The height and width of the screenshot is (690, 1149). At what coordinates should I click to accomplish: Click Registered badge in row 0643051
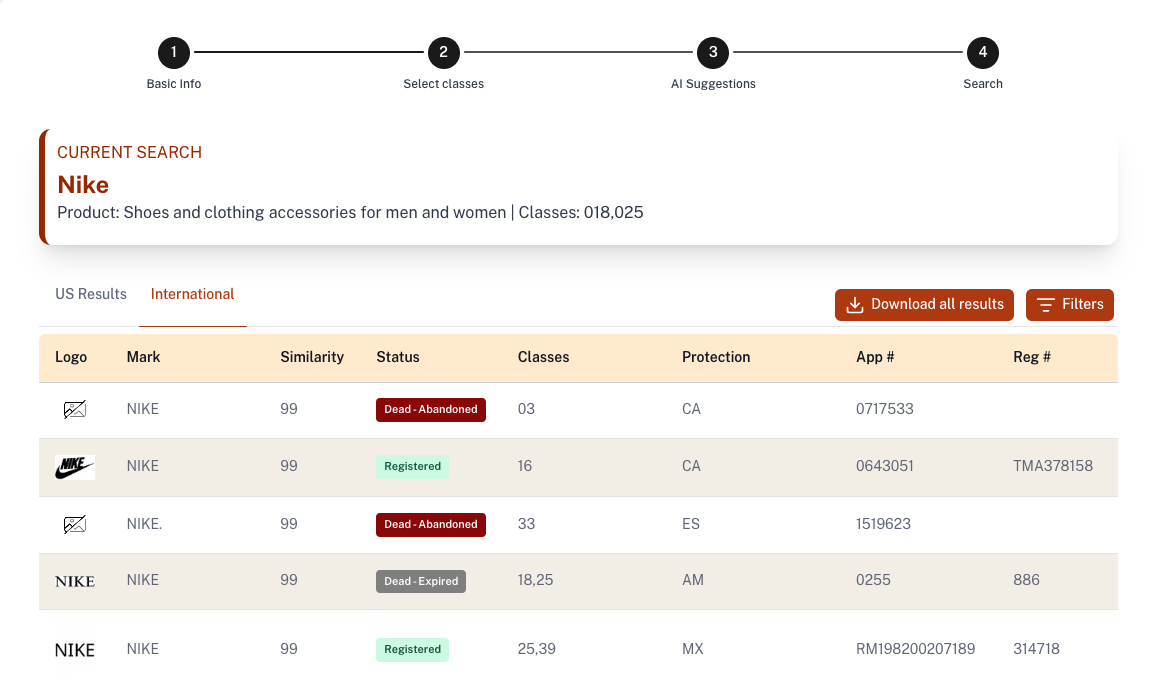point(413,467)
